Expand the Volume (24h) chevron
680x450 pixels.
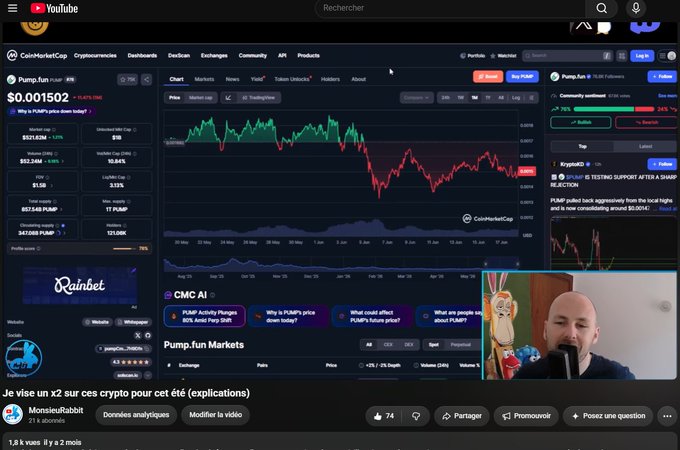pyautogui.click(x=62, y=161)
